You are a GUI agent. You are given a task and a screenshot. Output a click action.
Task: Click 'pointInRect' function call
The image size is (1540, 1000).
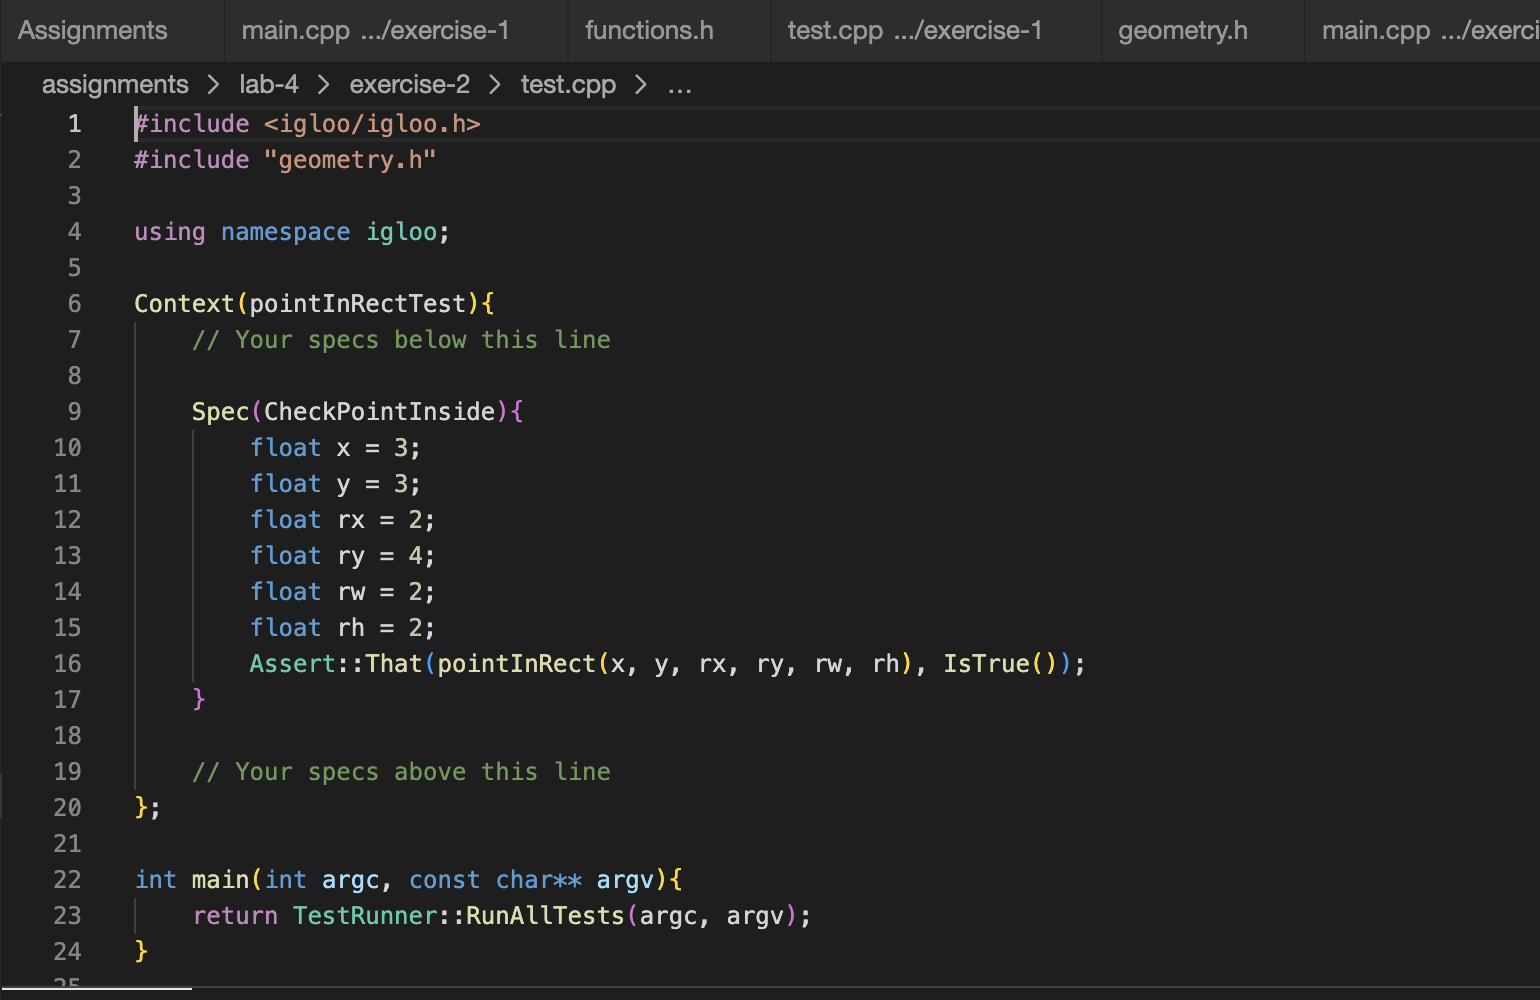point(516,664)
